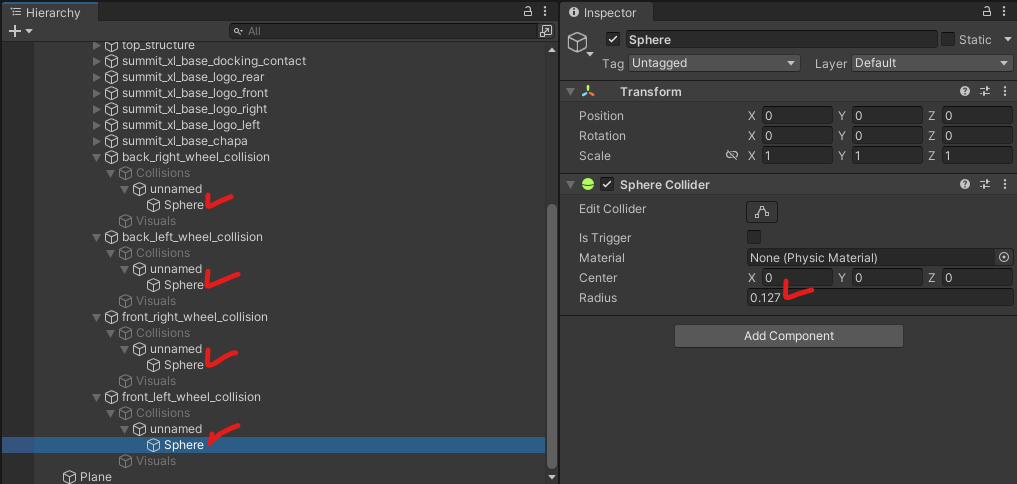Open Transform component presets icon
Viewport: 1017px width, 484px height.
[985, 91]
